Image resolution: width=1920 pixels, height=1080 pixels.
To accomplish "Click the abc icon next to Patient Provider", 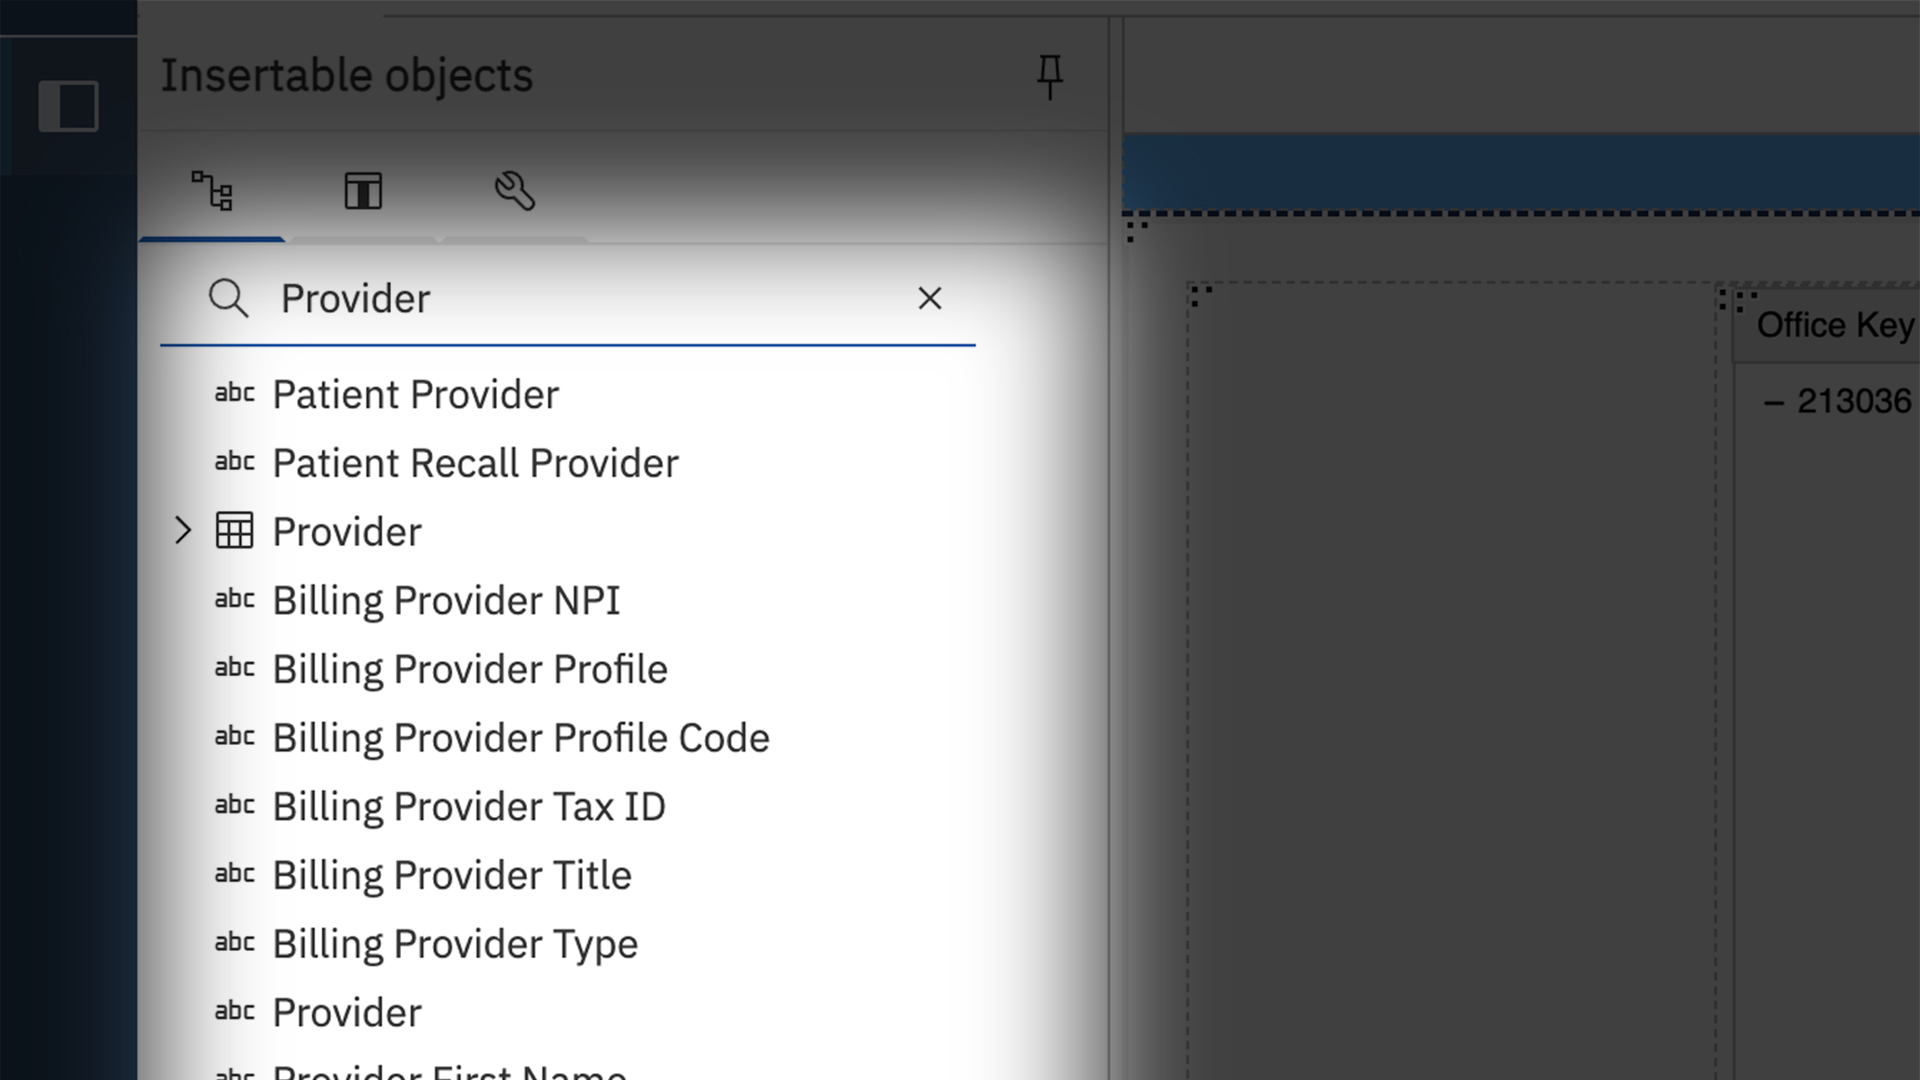I will pyautogui.click(x=234, y=394).
